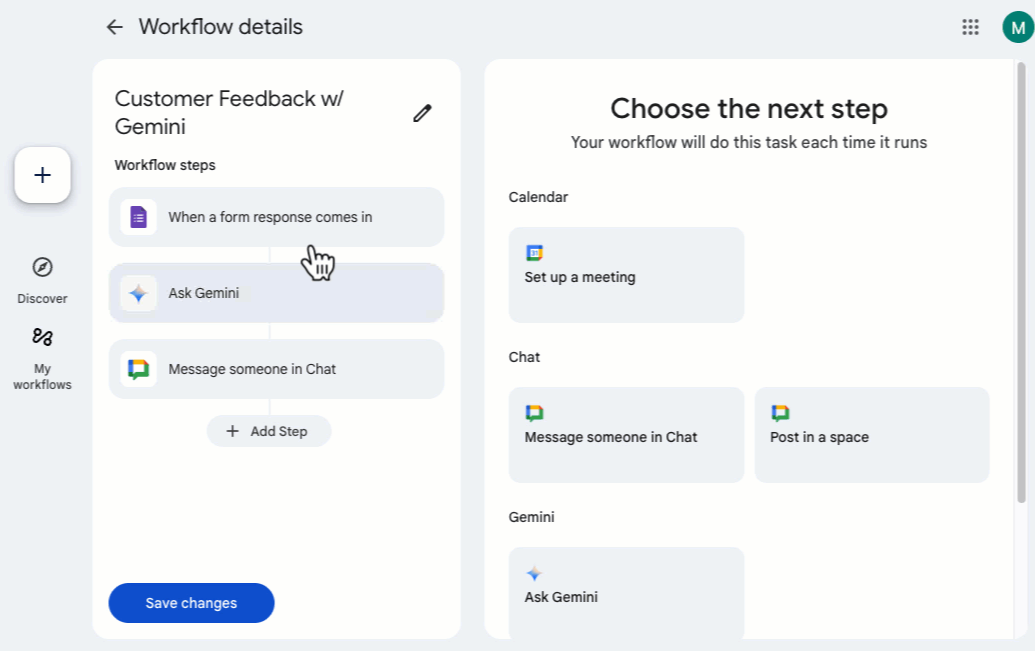Select Message someone in Chat from the Chat section
This screenshot has width=1035, height=651.
[x=626, y=435]
